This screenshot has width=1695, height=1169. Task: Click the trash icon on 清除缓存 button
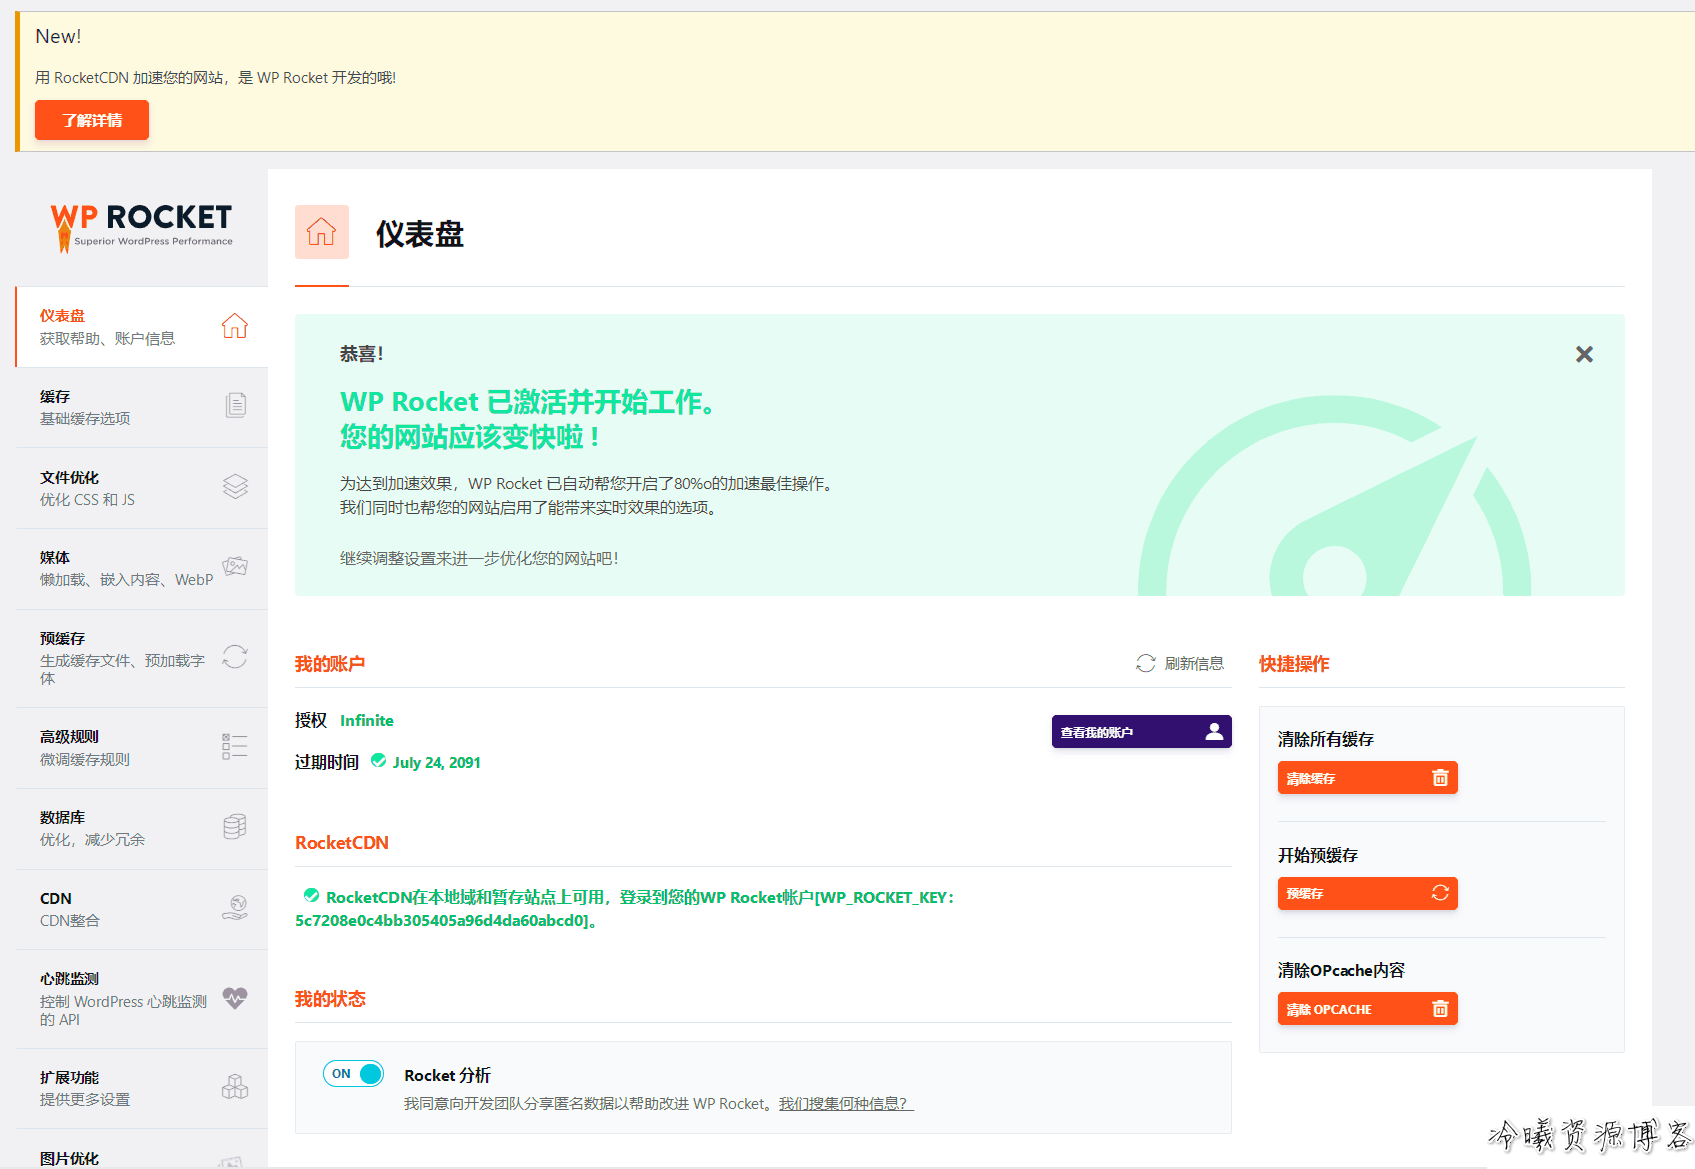point(1440,777)
